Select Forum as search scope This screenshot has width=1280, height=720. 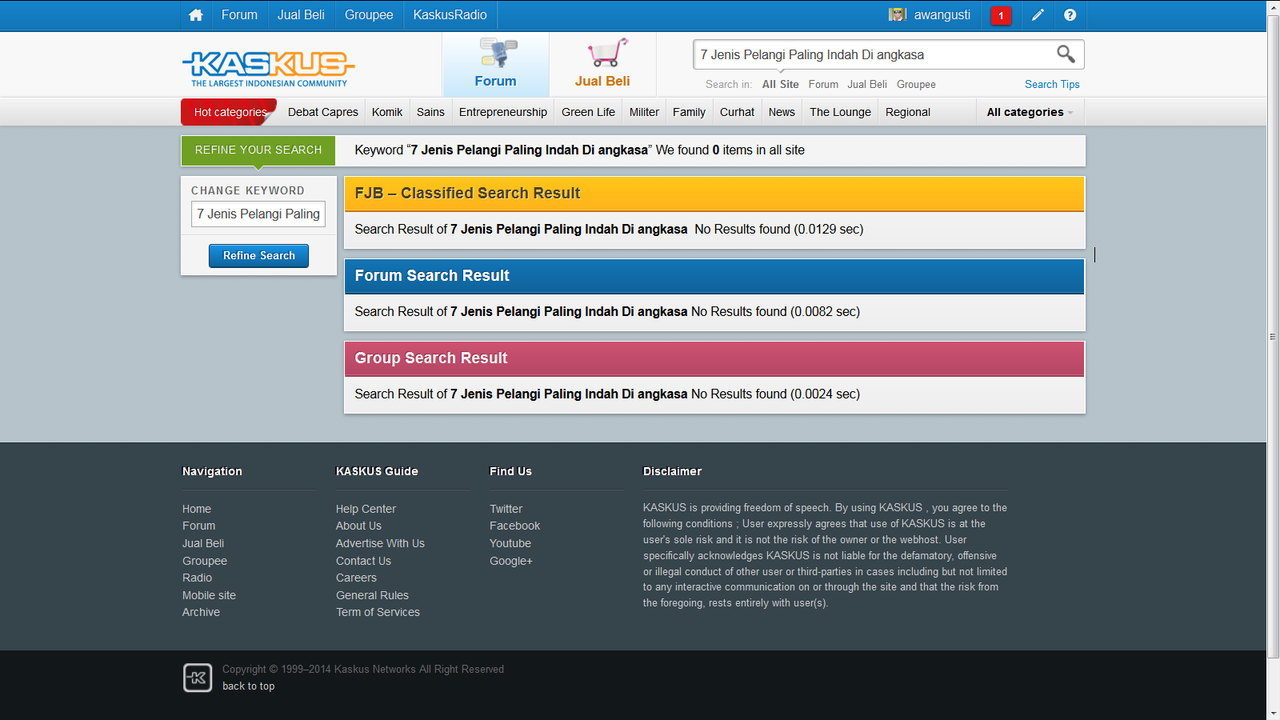click(x=823, y=84)
